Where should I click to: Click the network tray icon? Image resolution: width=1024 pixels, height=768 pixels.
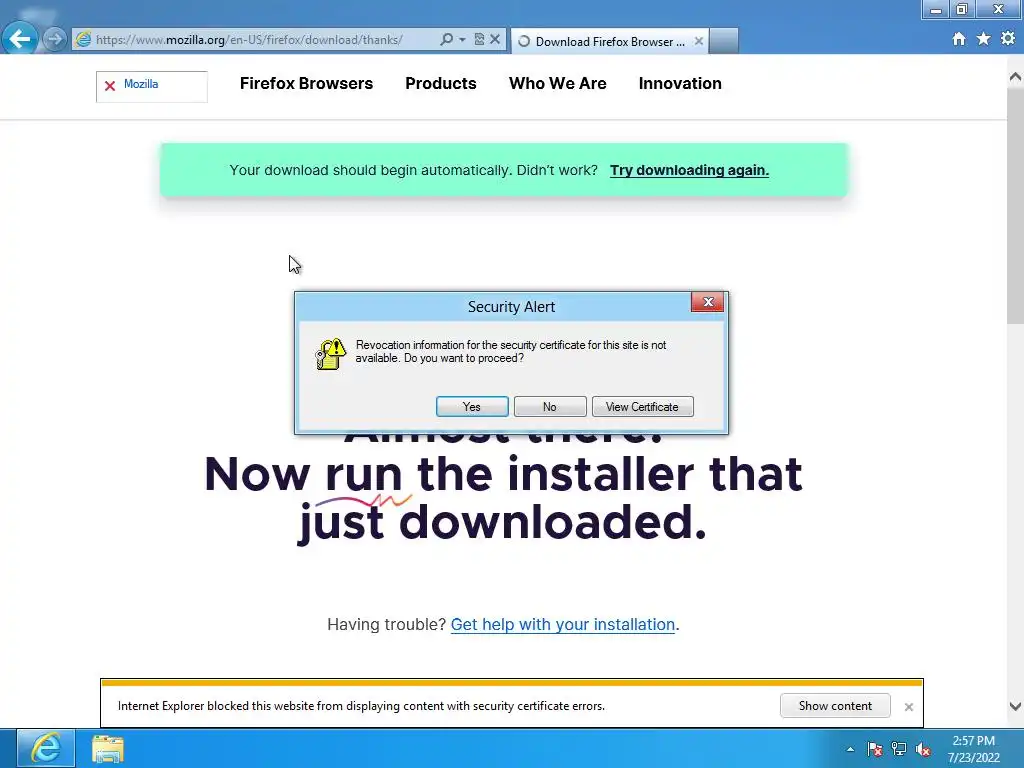899,749
